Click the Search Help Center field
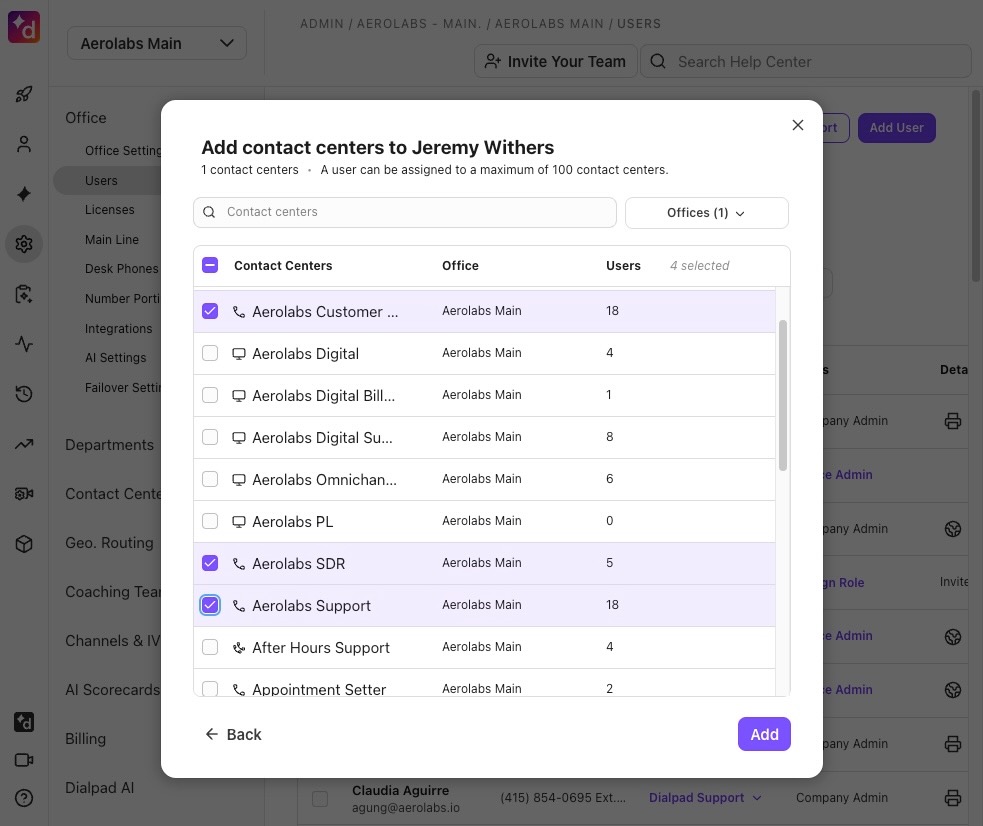 [806, 61]
